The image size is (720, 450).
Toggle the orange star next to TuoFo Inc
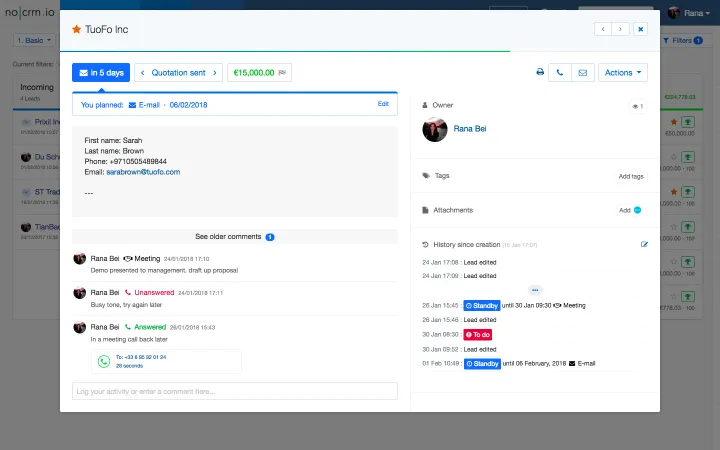coord(76,29)
